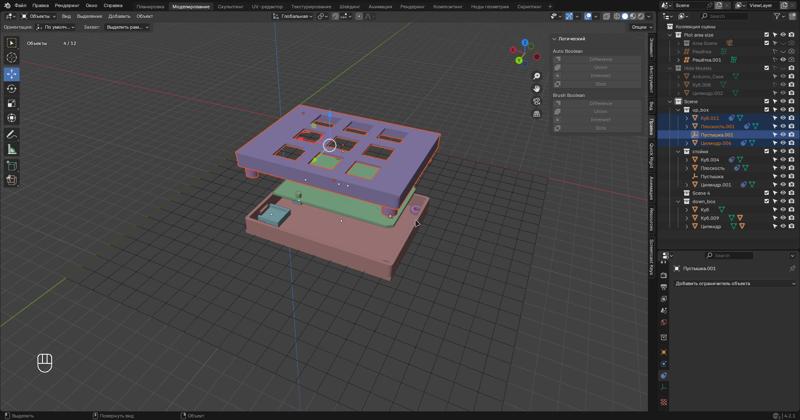Expand the Куб.004 tree item
This screenshot has height=420, width=800.
tap(687, 160)
